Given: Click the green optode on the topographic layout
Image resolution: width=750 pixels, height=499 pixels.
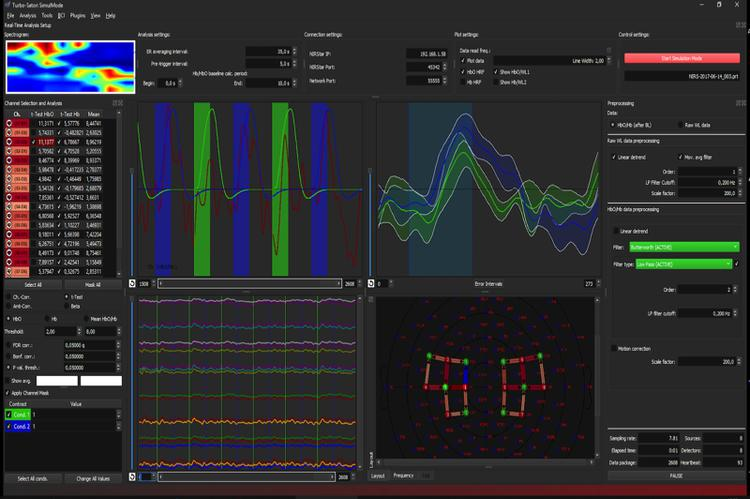Looking at the screenshot, I should click(x=427, y=356).
